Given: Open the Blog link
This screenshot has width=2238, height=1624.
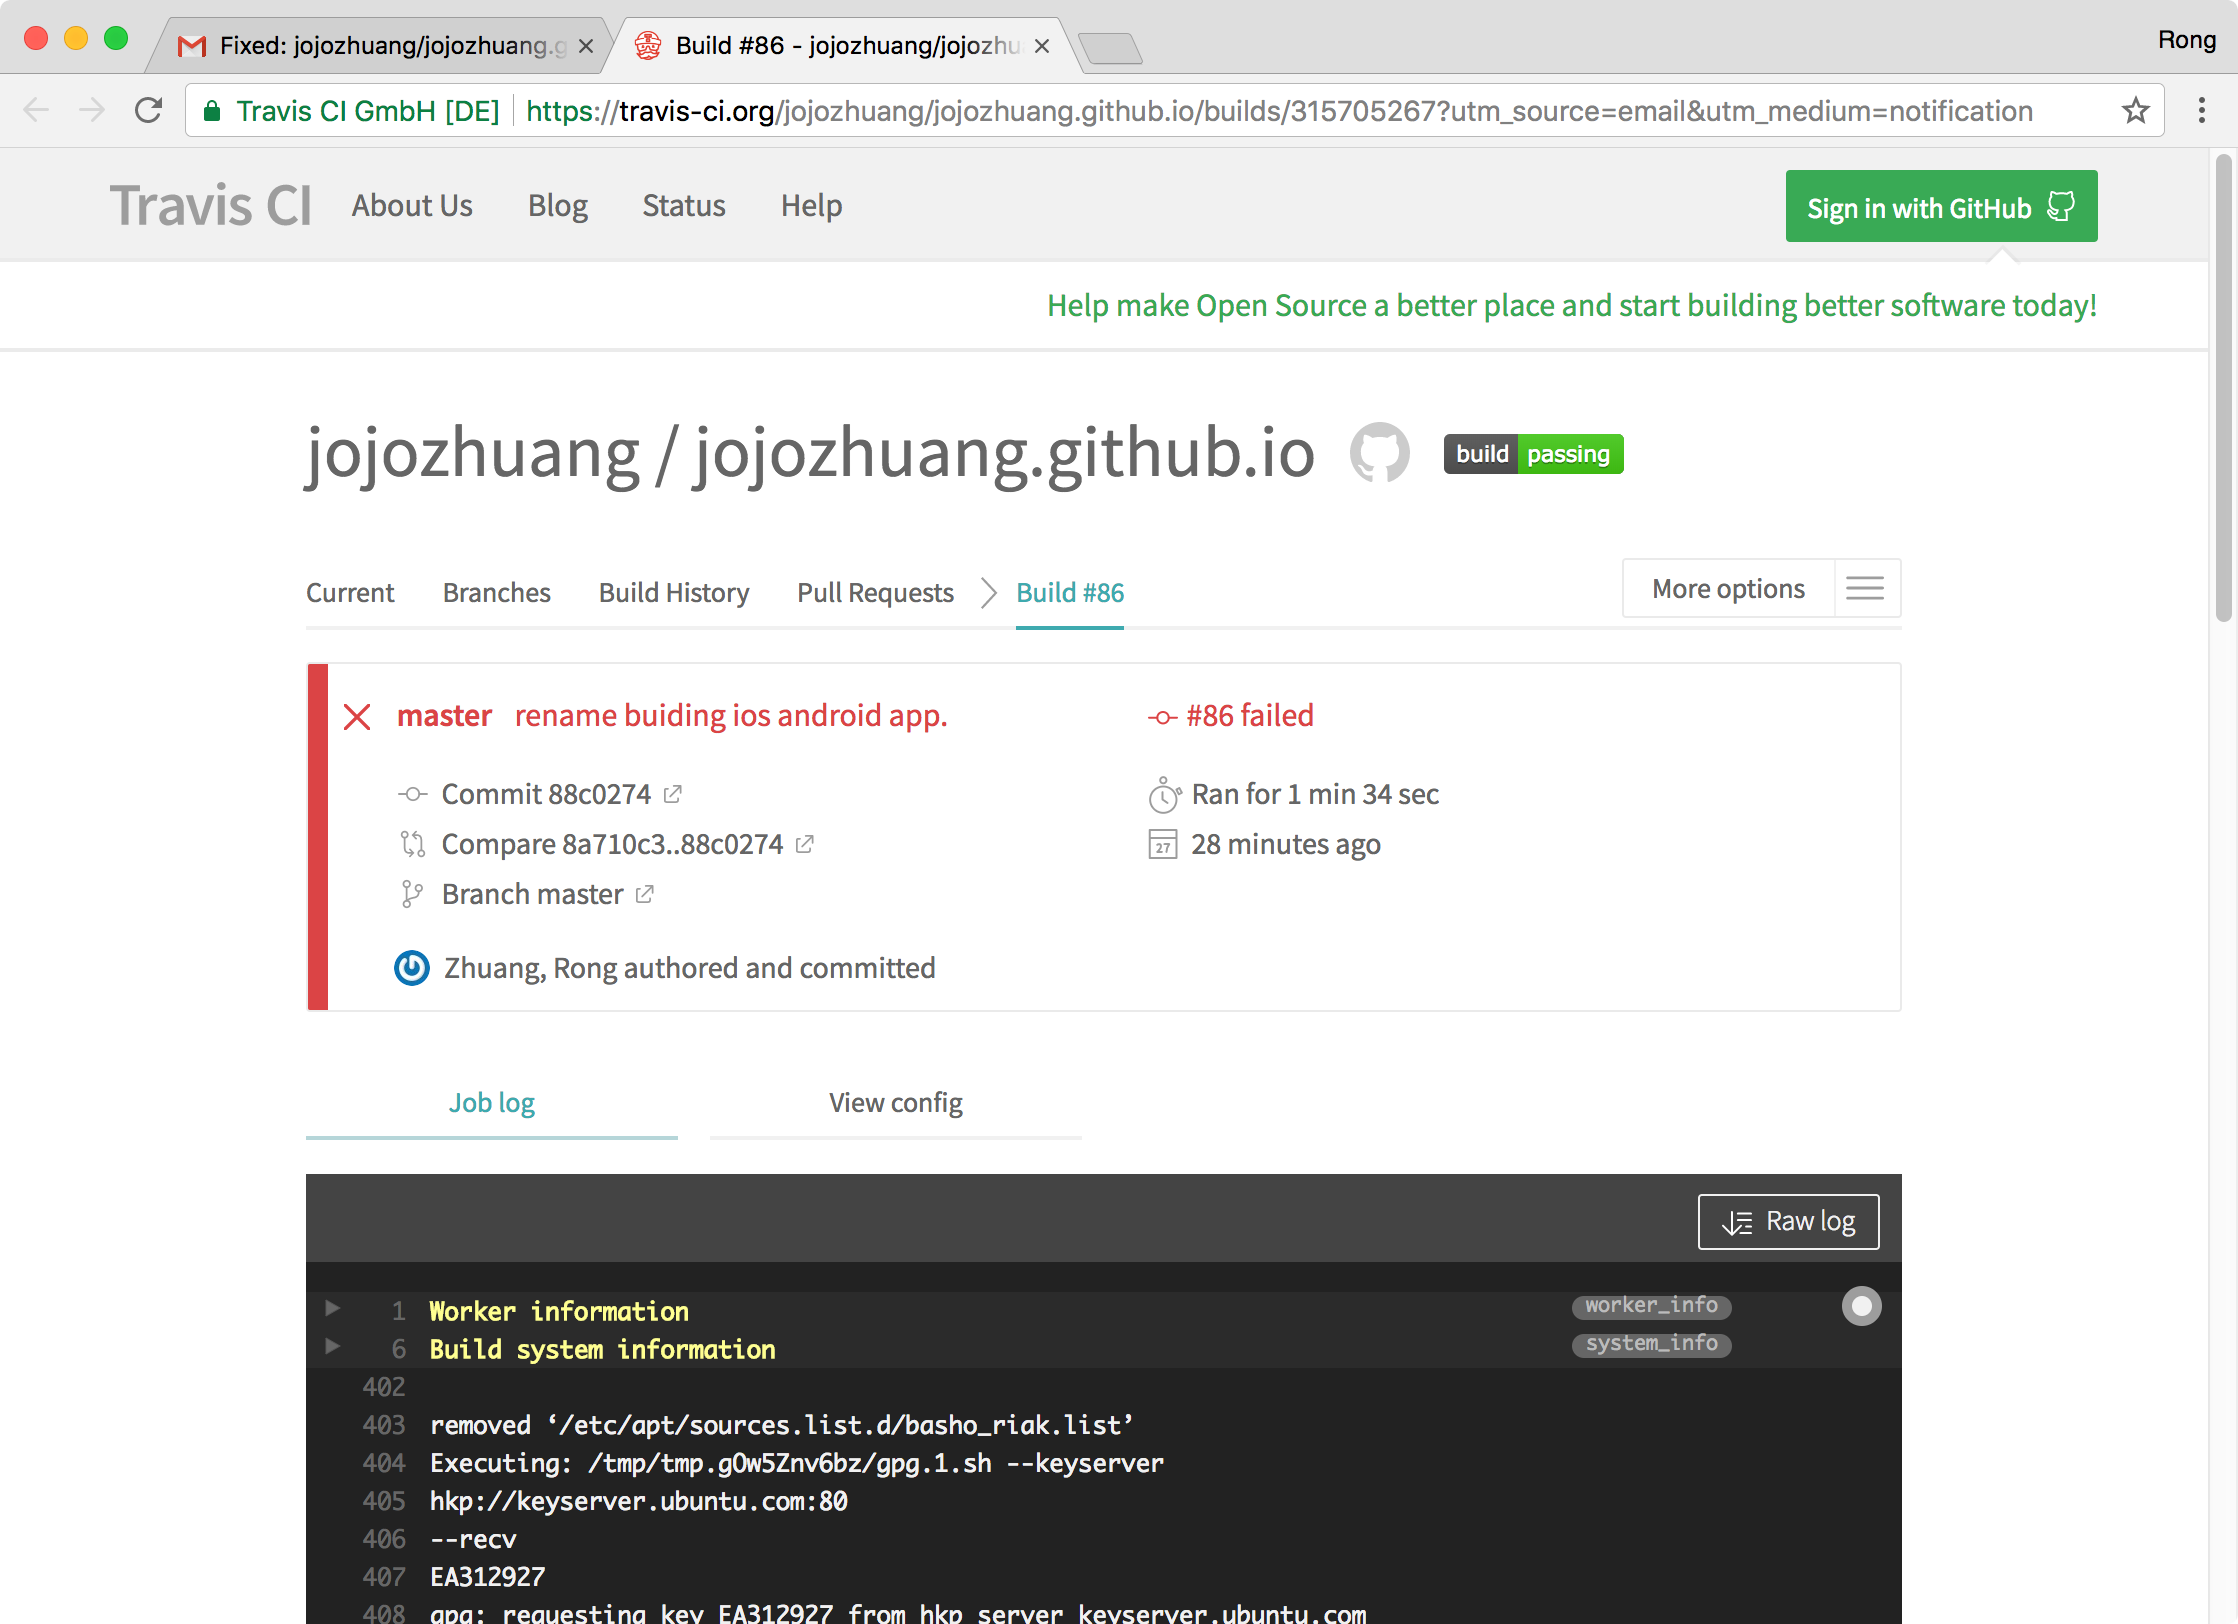Looking at the screenshot, I should click(x=558, y=206).
